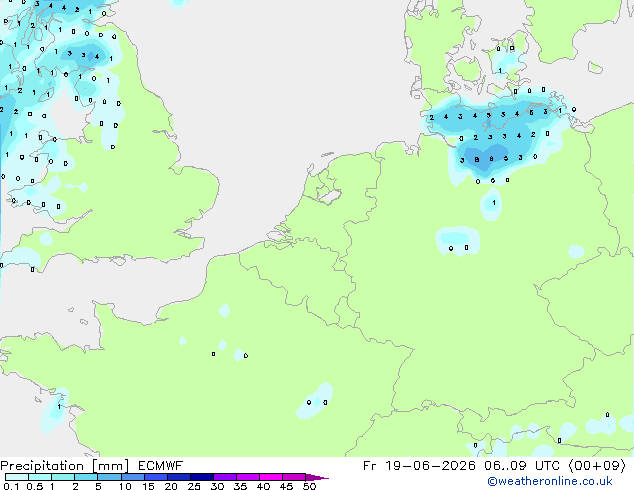Select the 20–25 mm legend swatch
The width and height of the screenshot is (634, 490).
tap(178, 477)
